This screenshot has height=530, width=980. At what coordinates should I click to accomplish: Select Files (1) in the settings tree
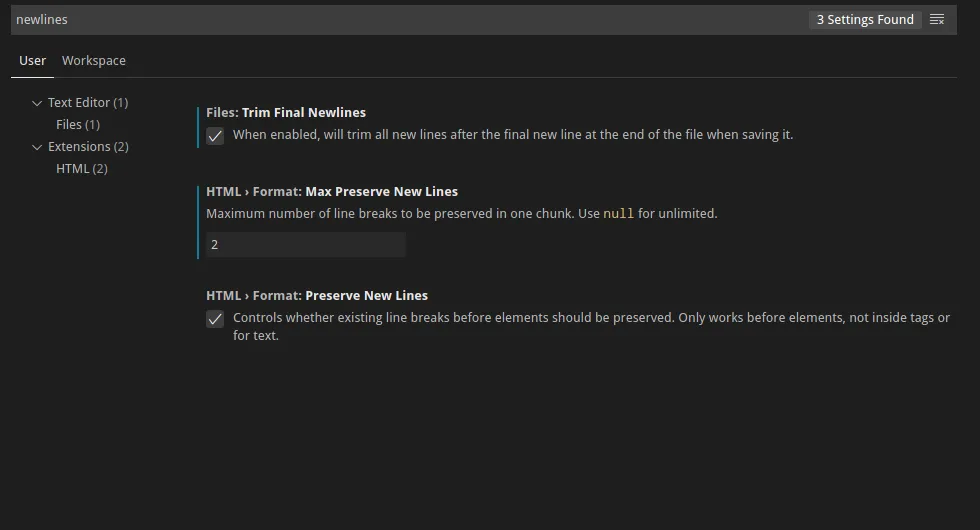[x=78, y=125]
